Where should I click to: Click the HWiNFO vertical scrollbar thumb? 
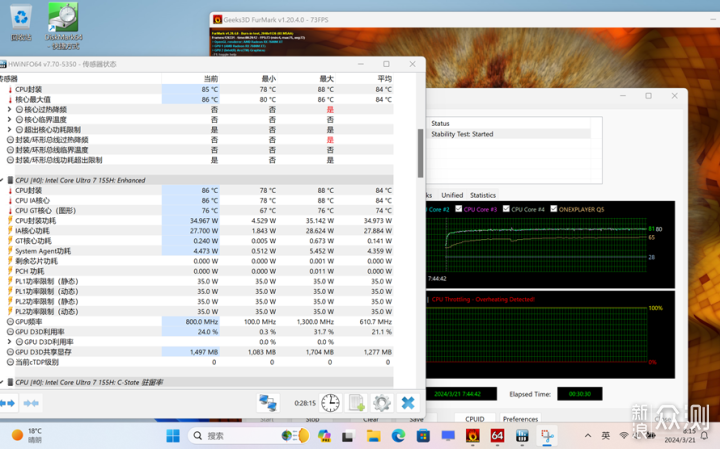420,153
